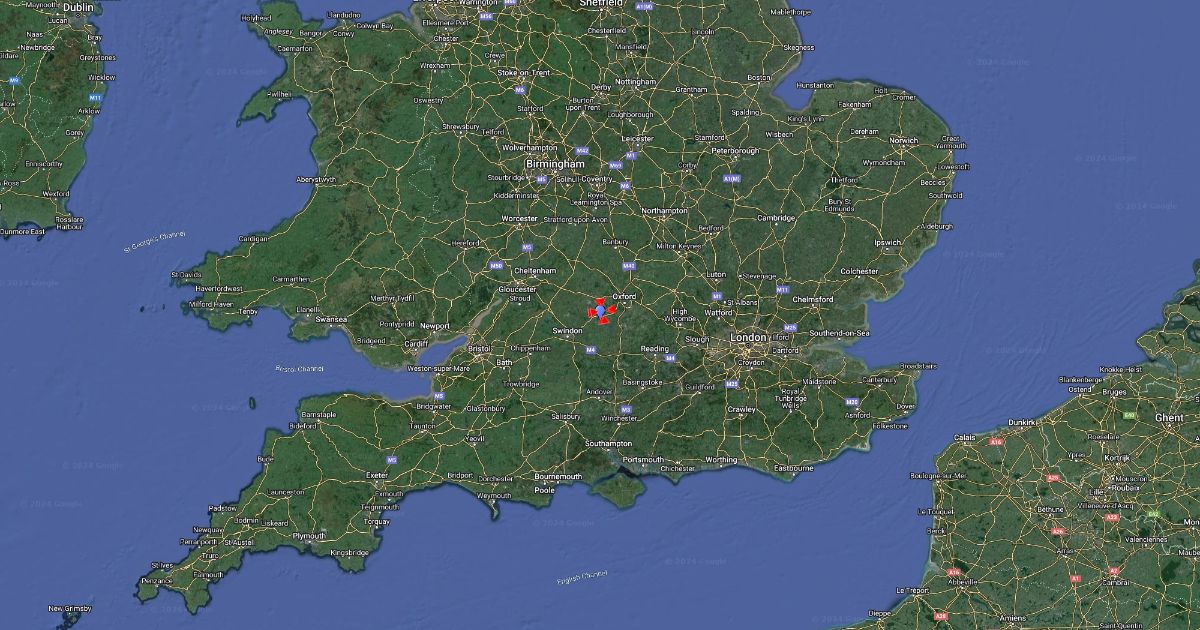Click the Norwich place label
The height and width of the screenshot is (630, 1200).
point(904,141)
